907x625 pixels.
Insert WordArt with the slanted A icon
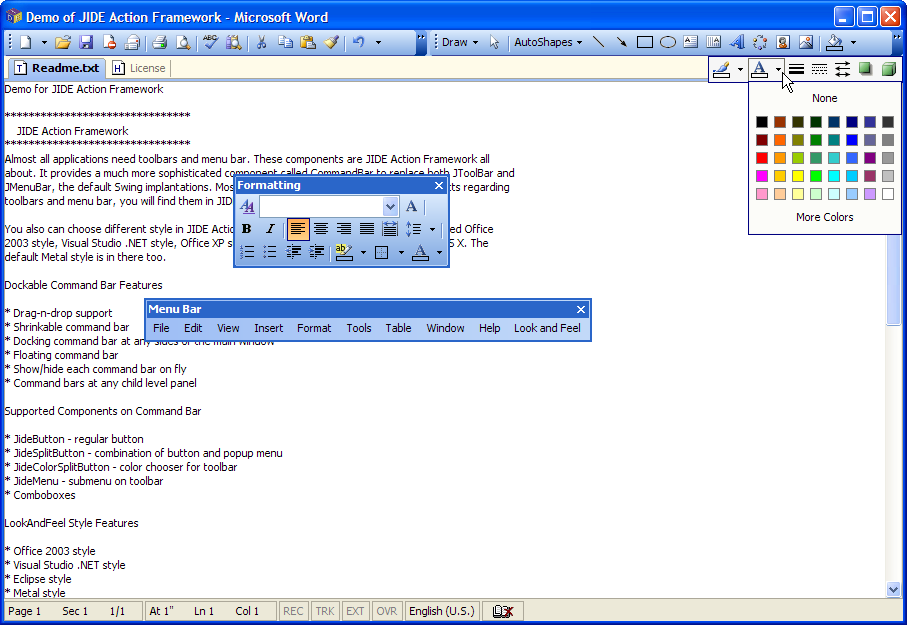(737, 42)
